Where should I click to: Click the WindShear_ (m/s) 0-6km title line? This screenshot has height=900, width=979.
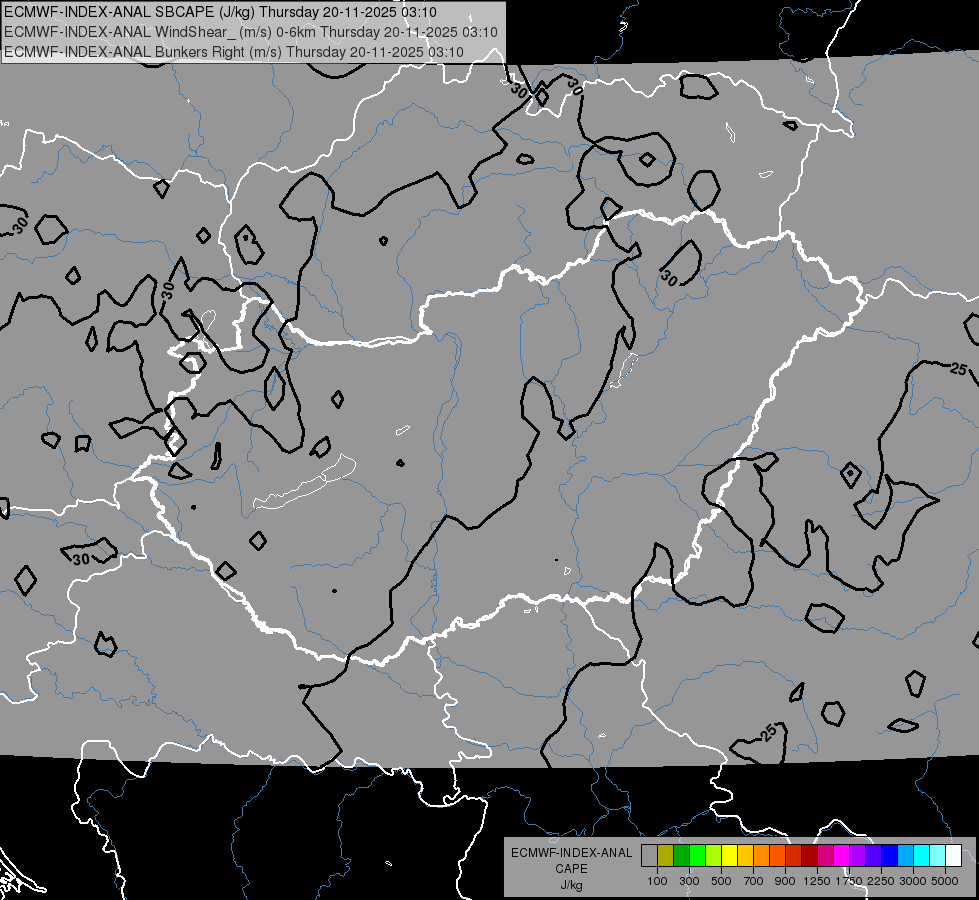tap(251, 32)
